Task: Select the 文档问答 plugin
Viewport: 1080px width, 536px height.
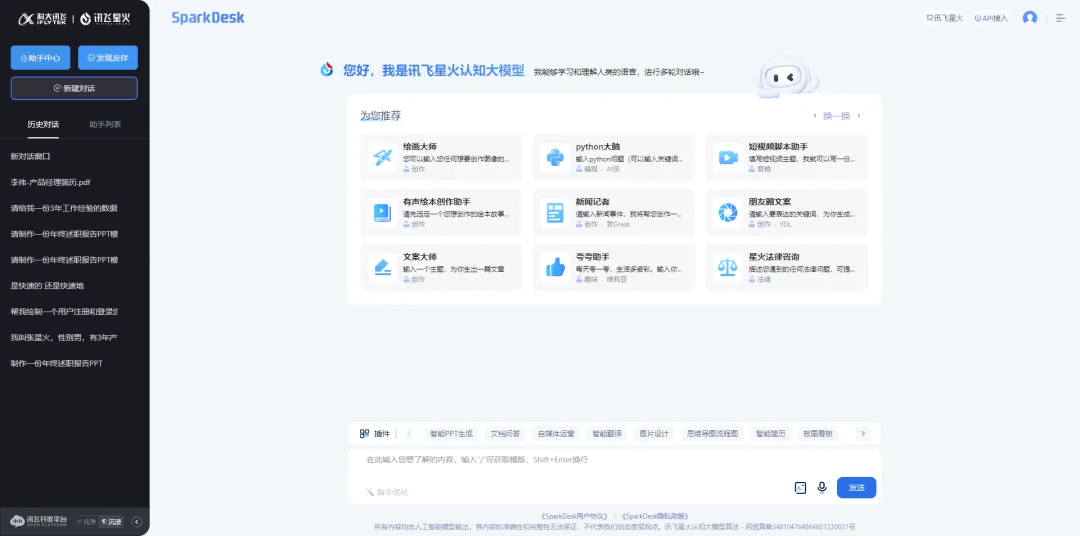Action: click(505, 434)
